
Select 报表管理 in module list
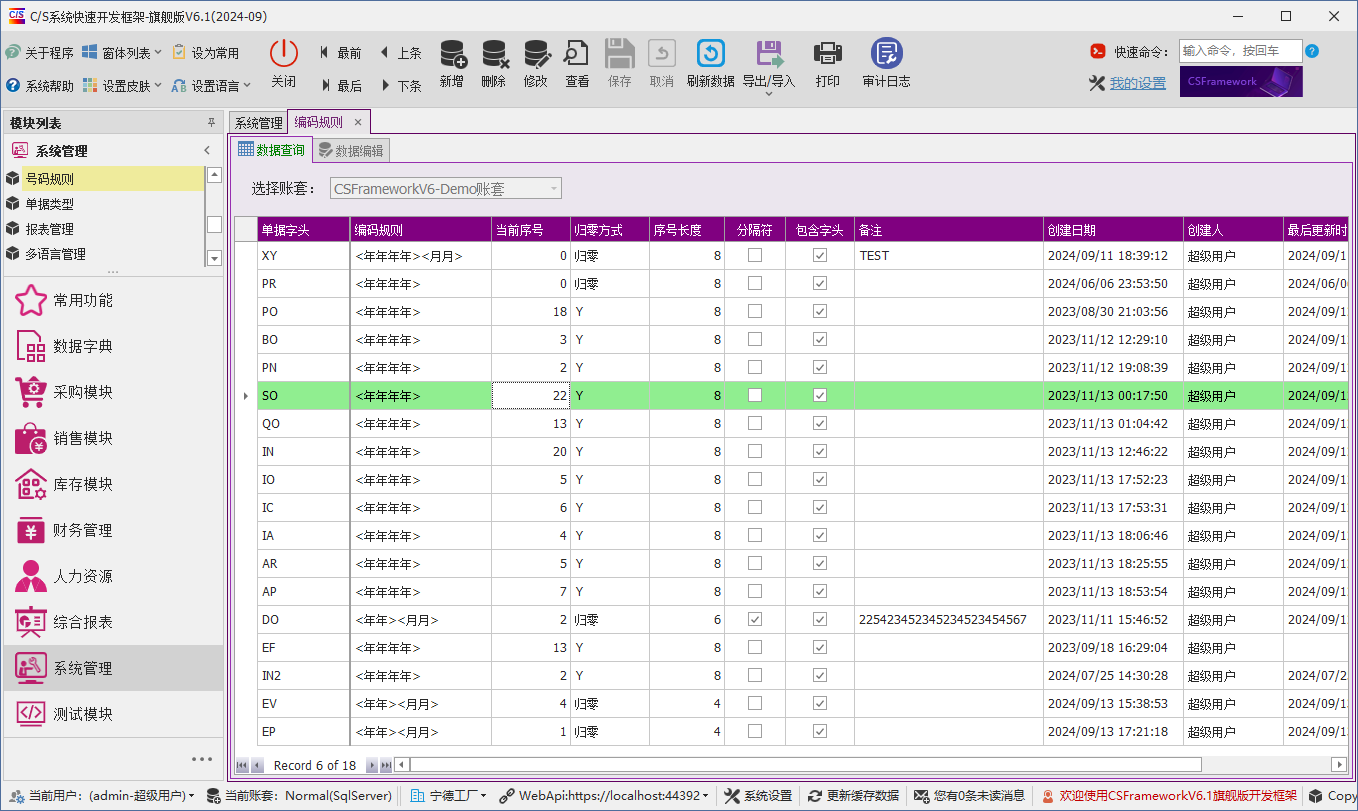click(x=104, y=229)
